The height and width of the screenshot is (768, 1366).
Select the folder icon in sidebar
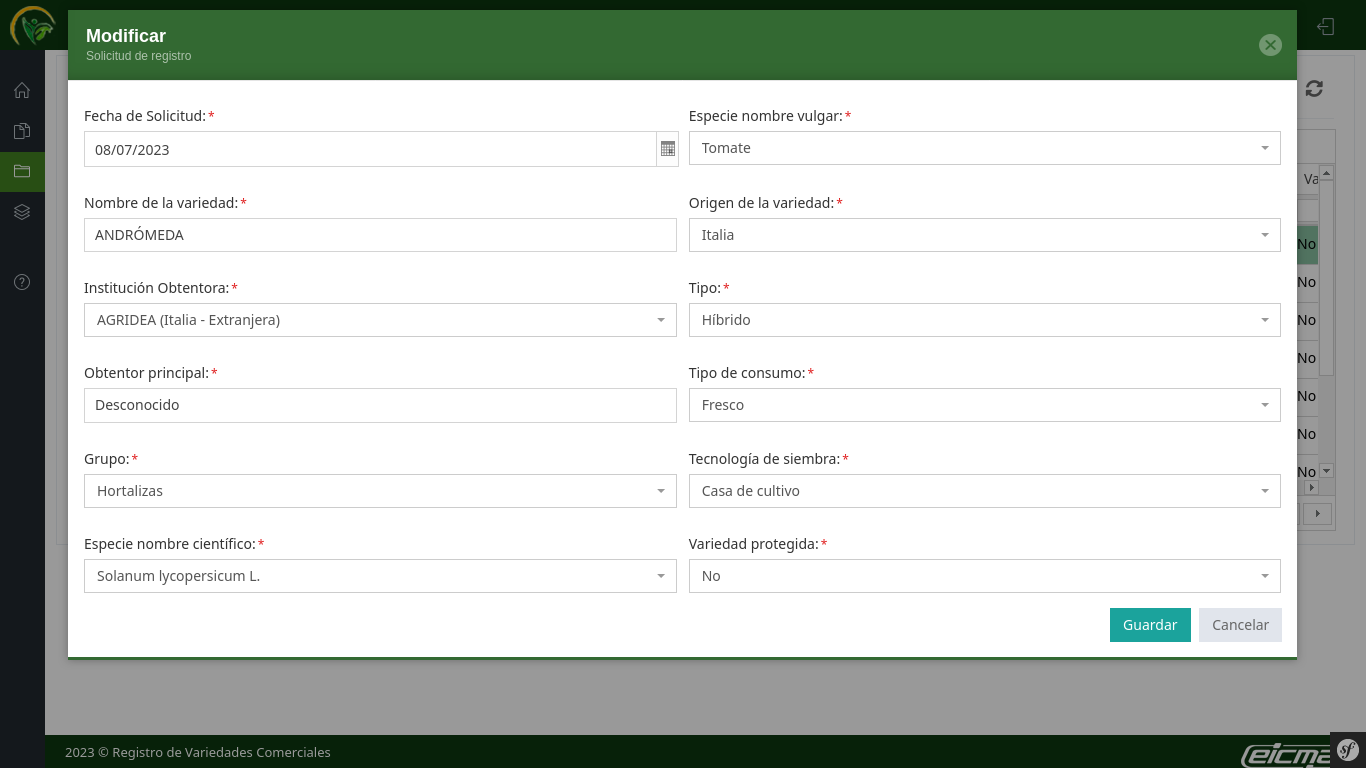click(x=22, y=171)
